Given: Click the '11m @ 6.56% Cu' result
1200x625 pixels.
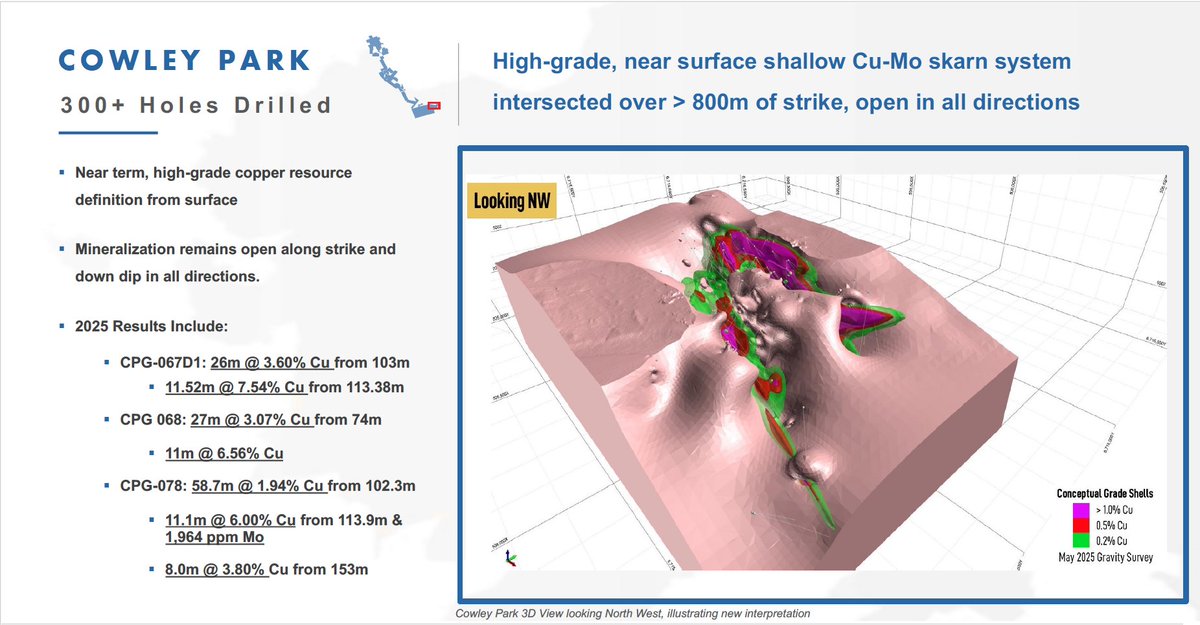Looking at the screenshot, I should click(x=224, y=454).
